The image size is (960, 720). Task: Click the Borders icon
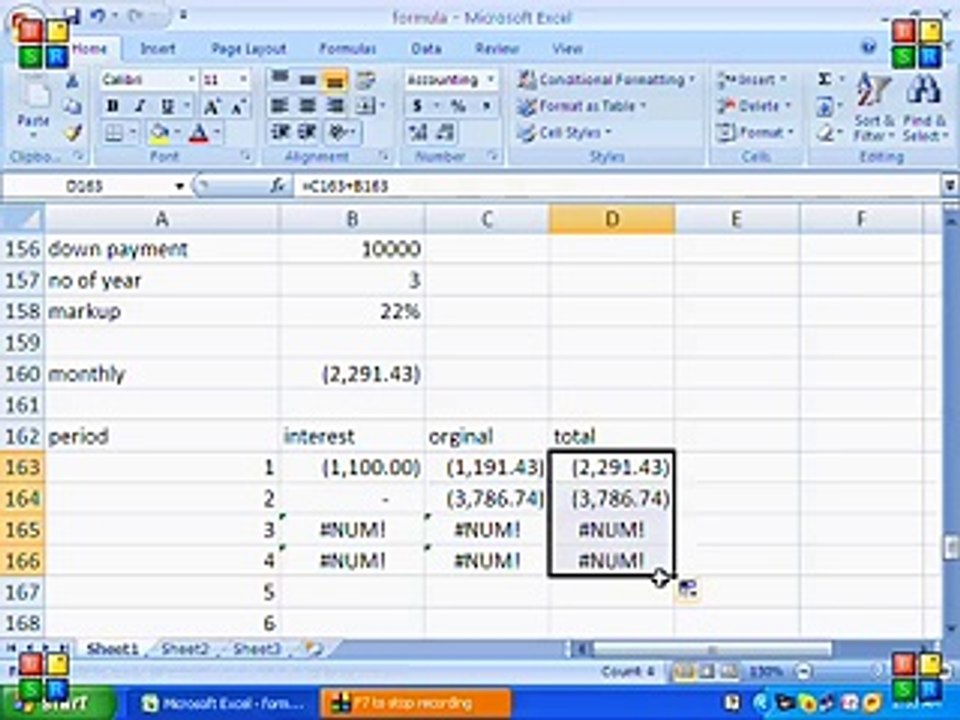click(114, 133)
